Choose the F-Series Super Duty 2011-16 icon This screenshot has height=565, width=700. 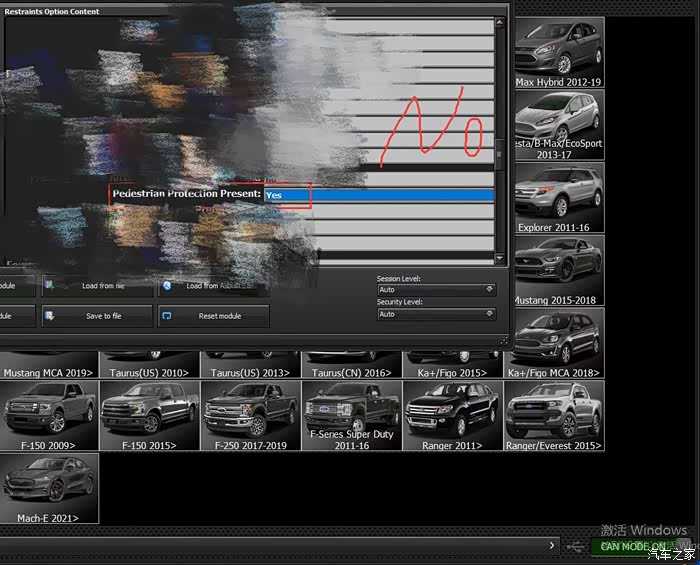(x=352, y=415)
